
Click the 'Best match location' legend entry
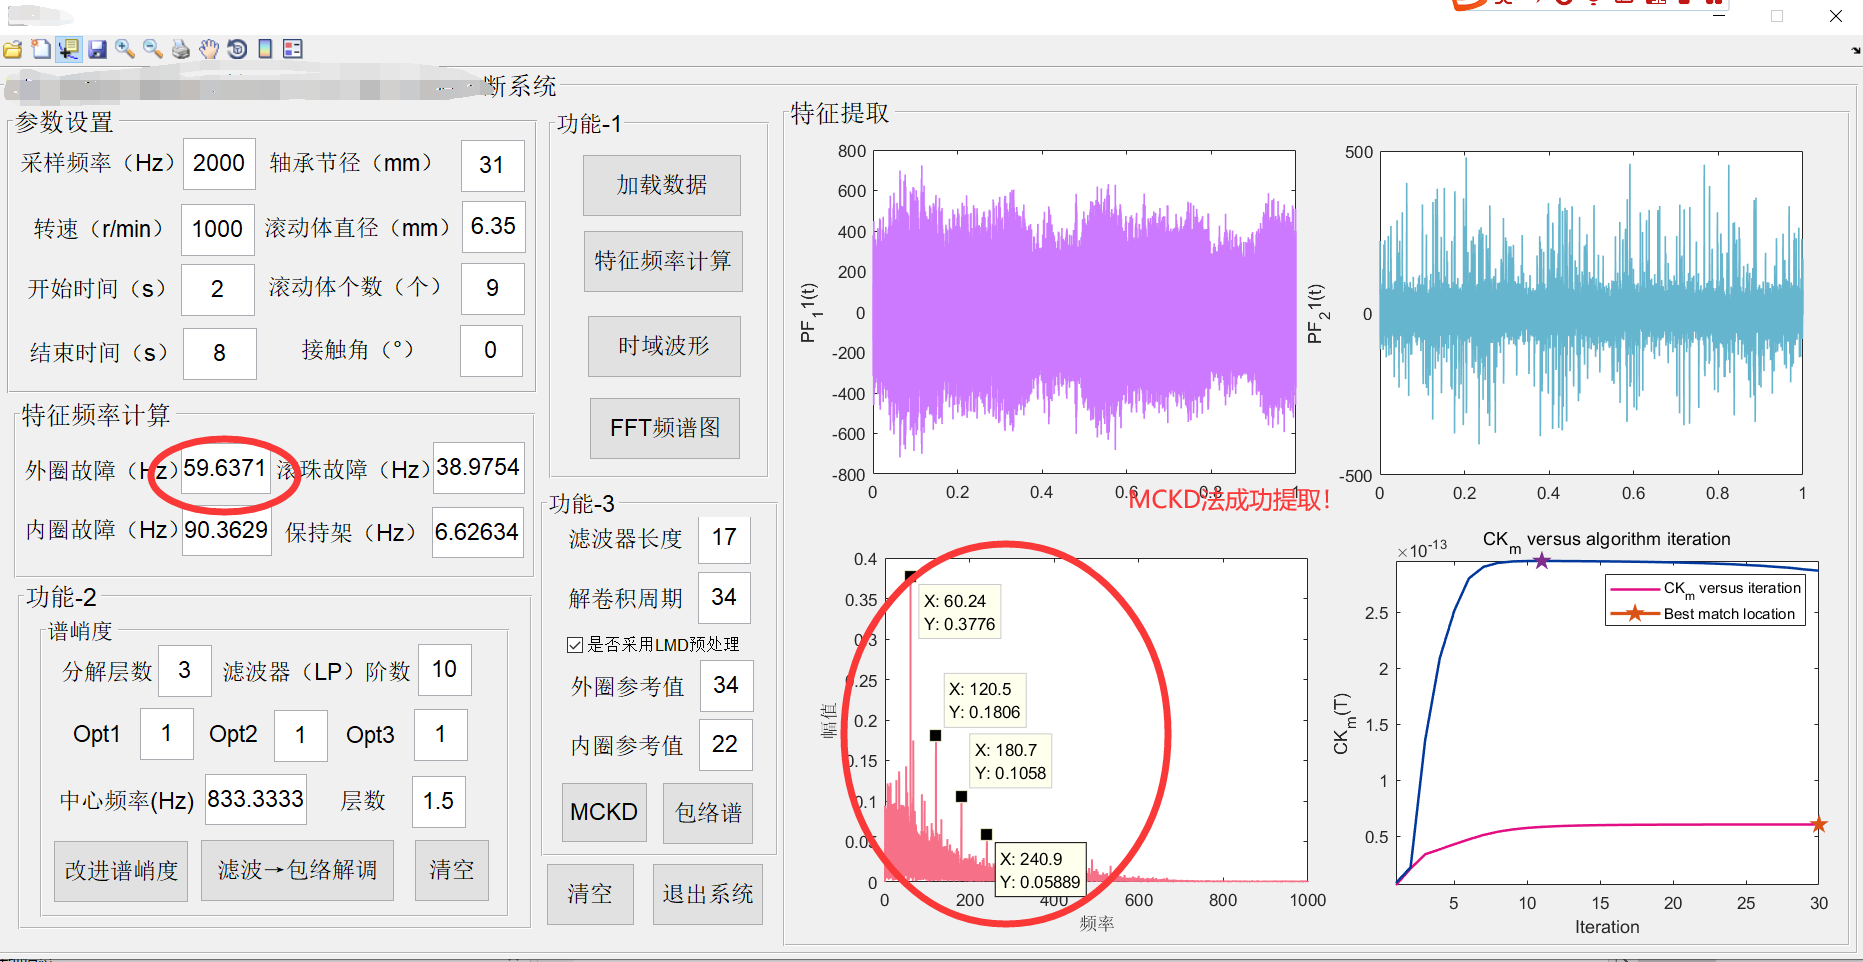1707,614
